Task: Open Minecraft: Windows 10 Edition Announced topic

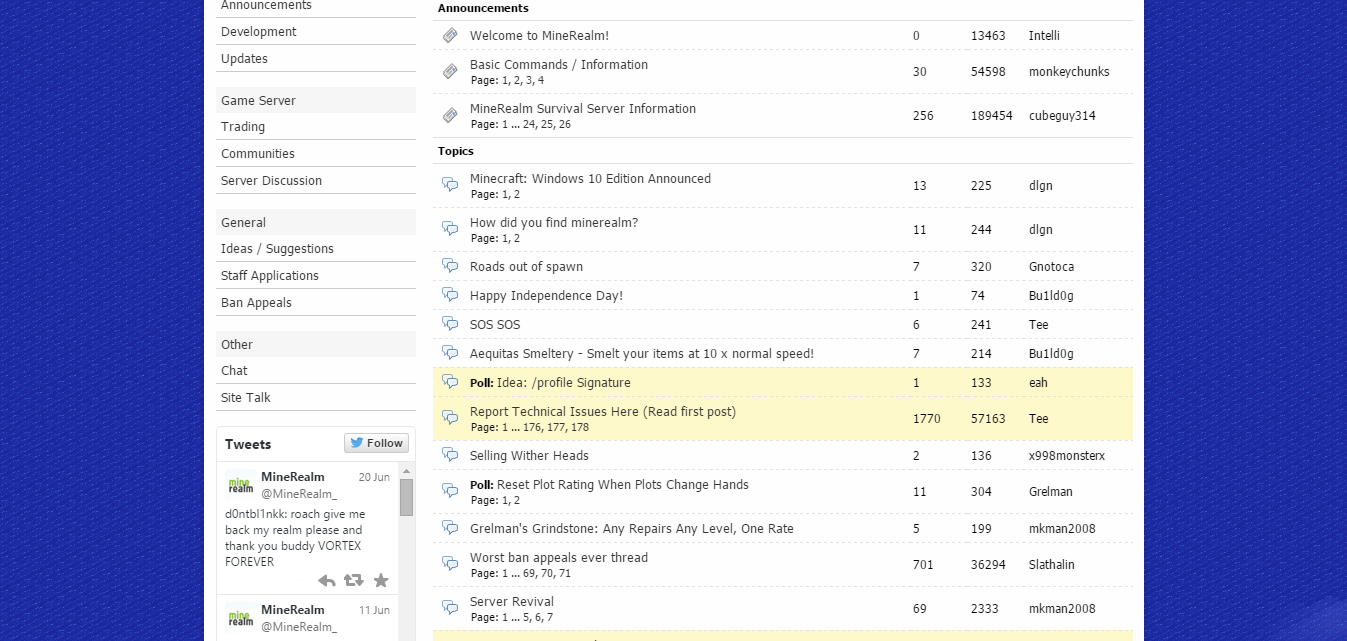Action: 590,179
